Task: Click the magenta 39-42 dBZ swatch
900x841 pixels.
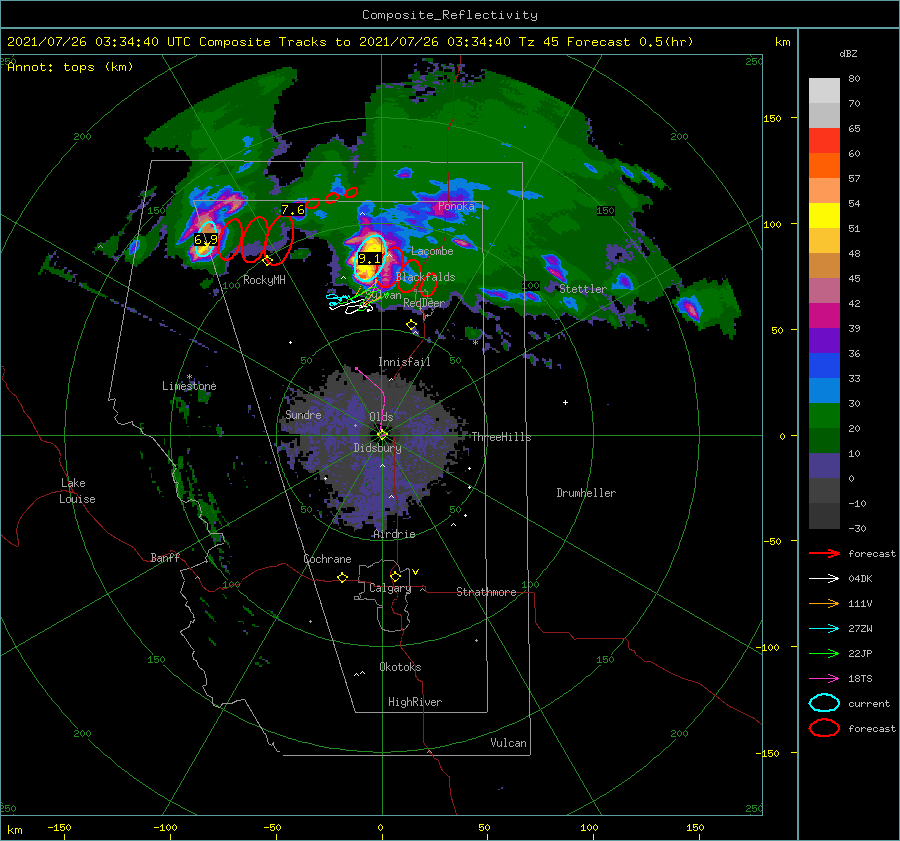Action: 824,316
